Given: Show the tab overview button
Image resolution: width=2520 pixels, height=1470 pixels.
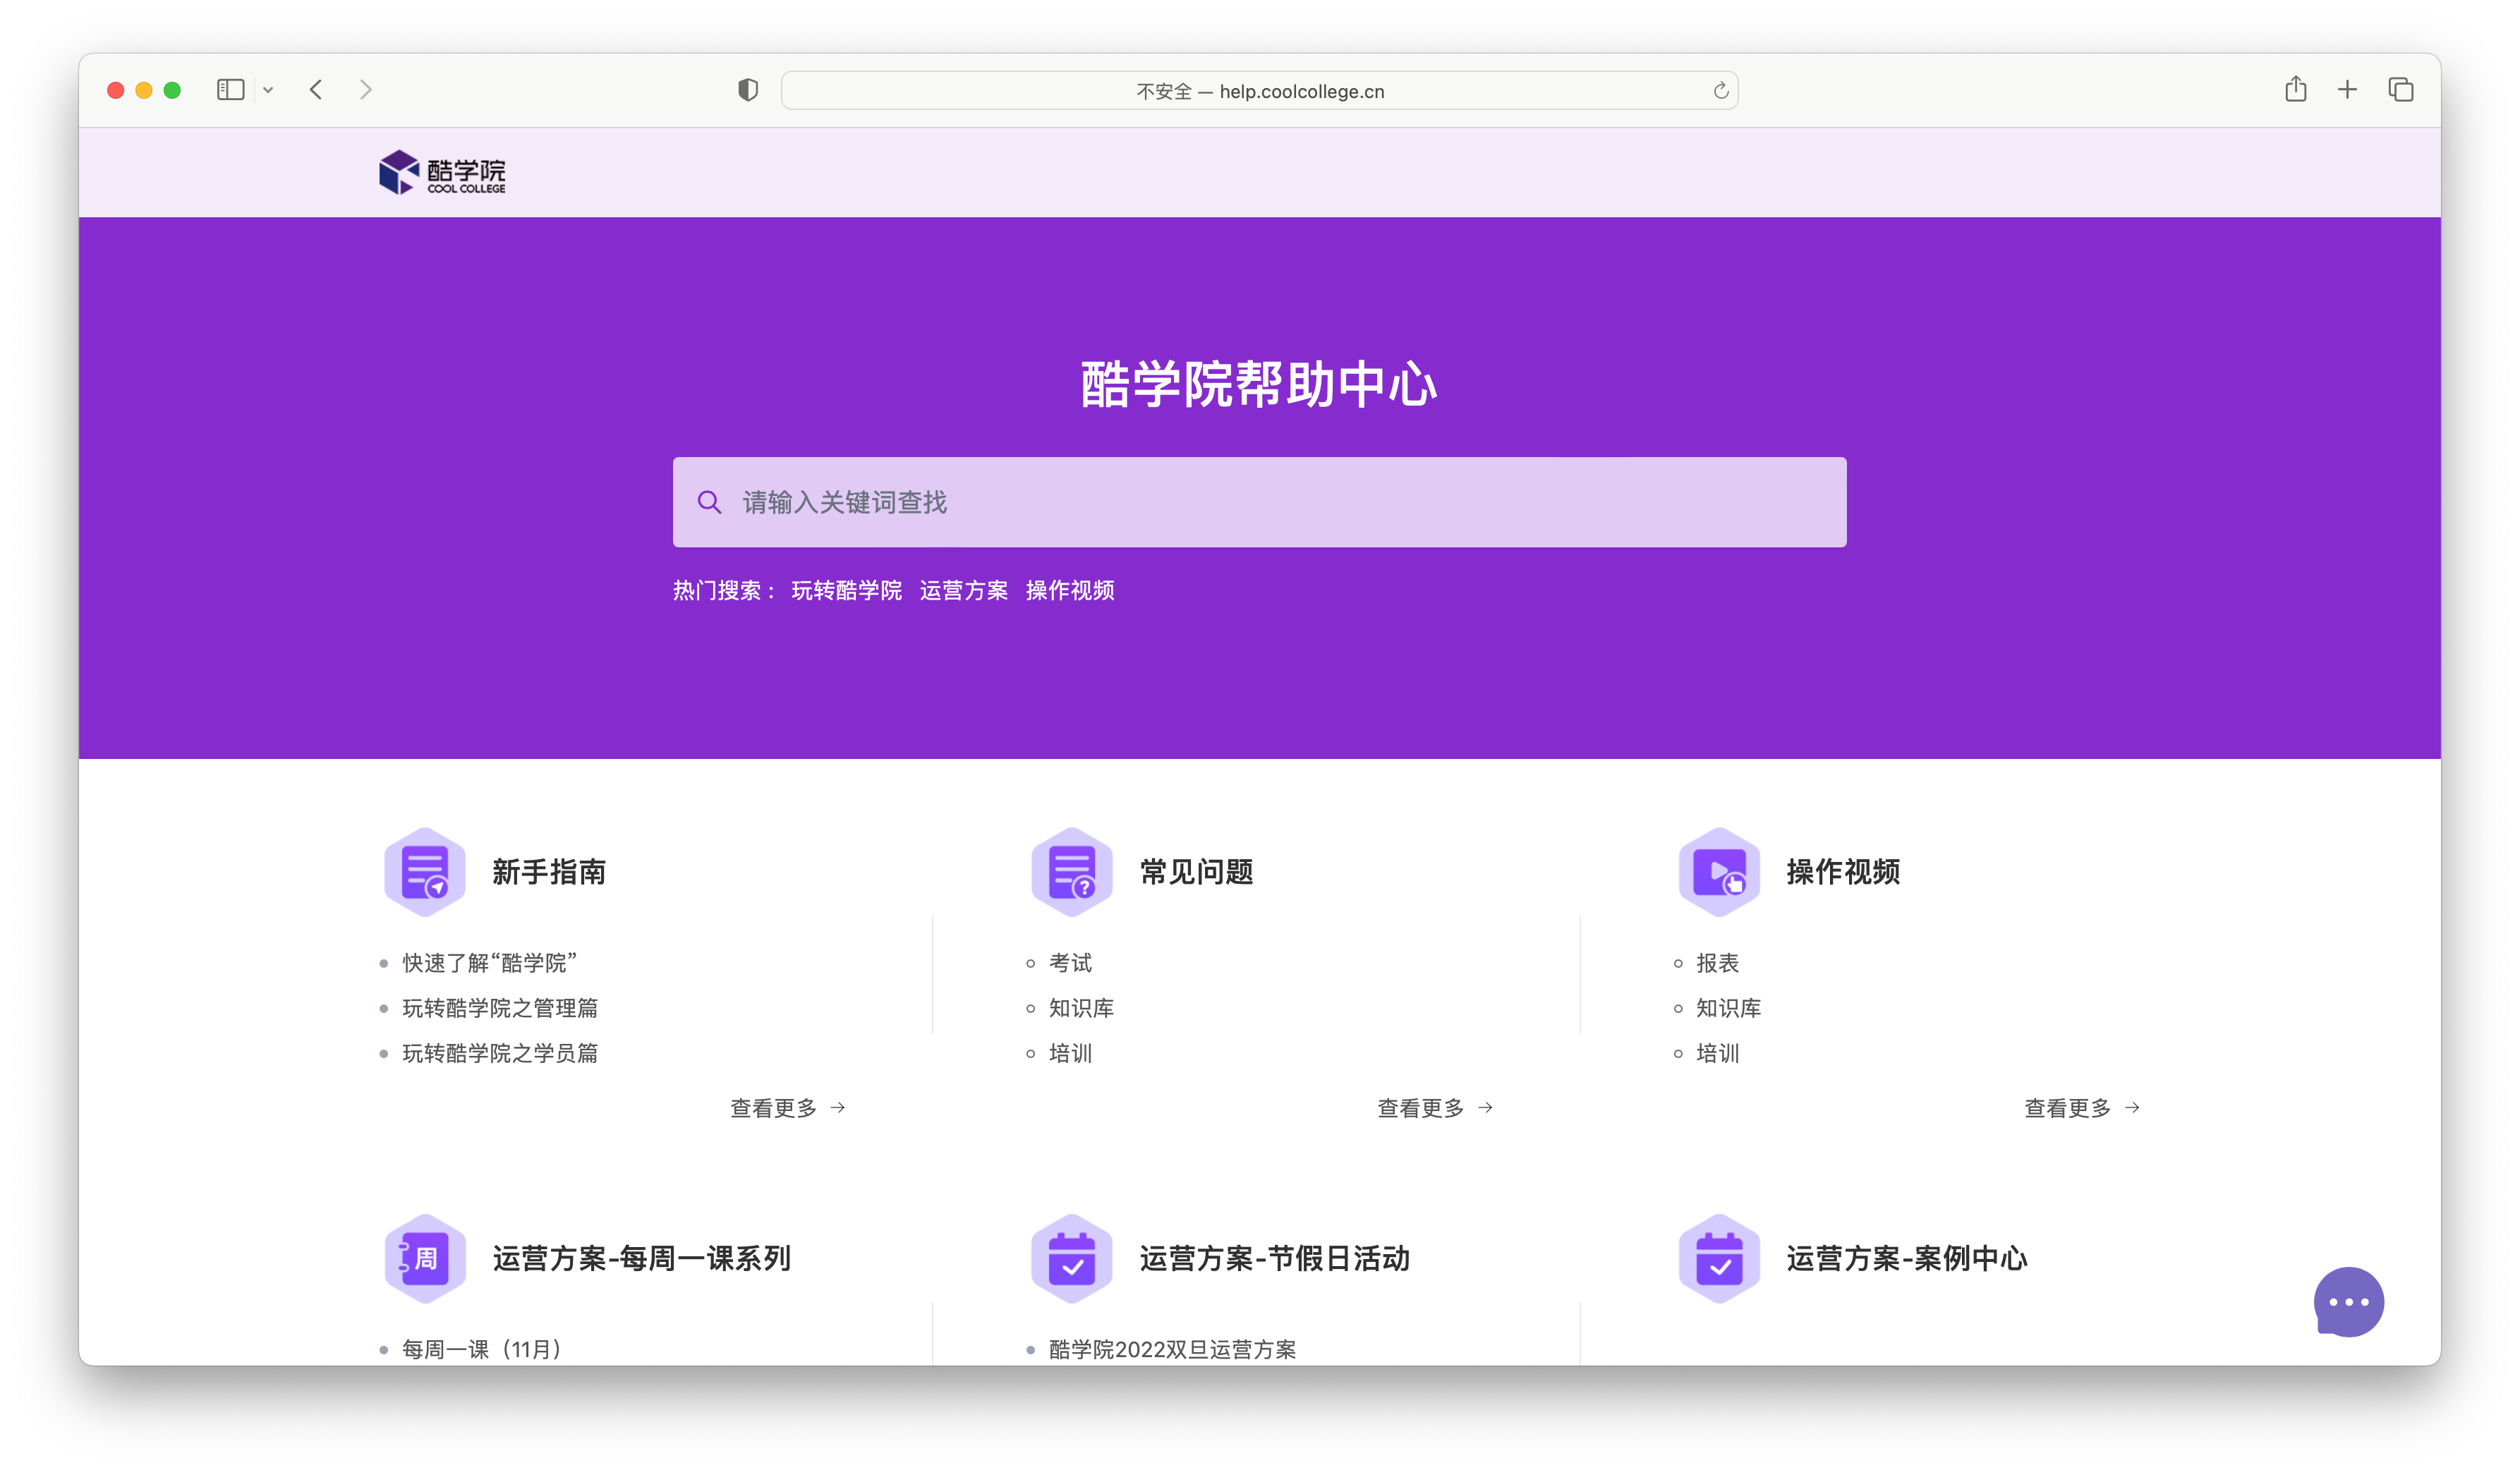Looking at the screenshot, I should pos(2400,90).
